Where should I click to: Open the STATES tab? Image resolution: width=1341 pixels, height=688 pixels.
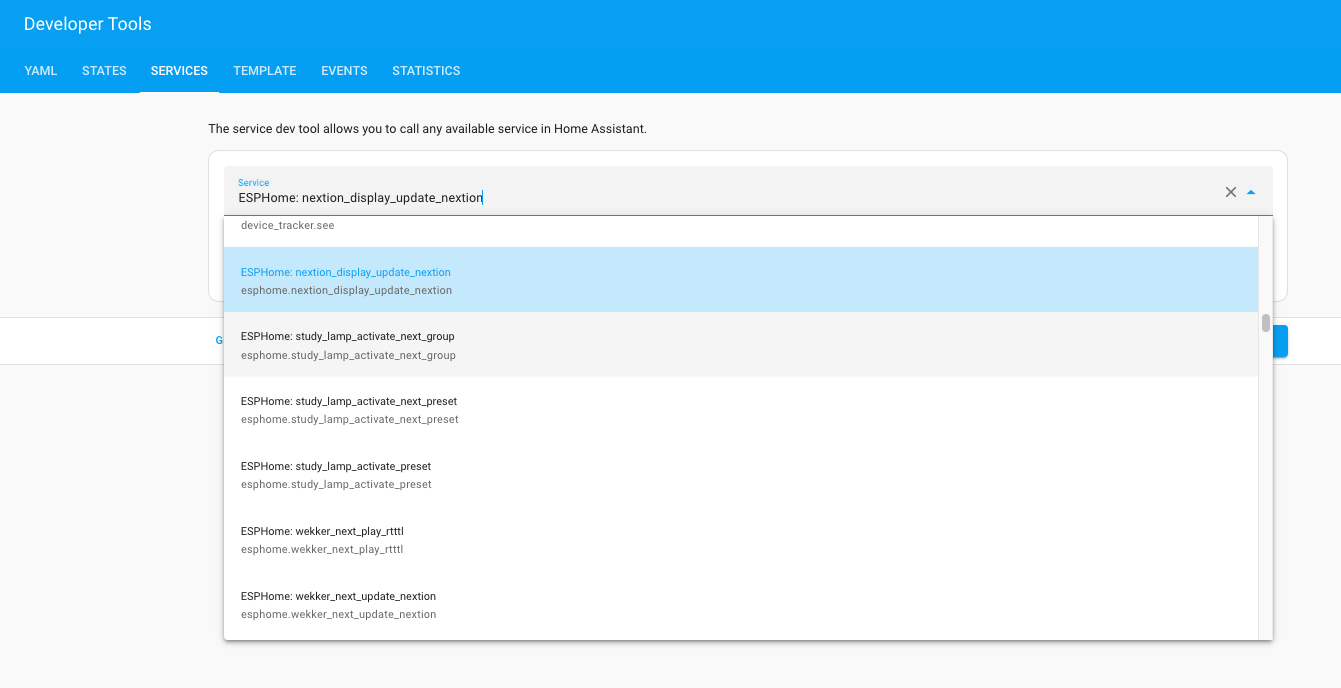[104, 70]
